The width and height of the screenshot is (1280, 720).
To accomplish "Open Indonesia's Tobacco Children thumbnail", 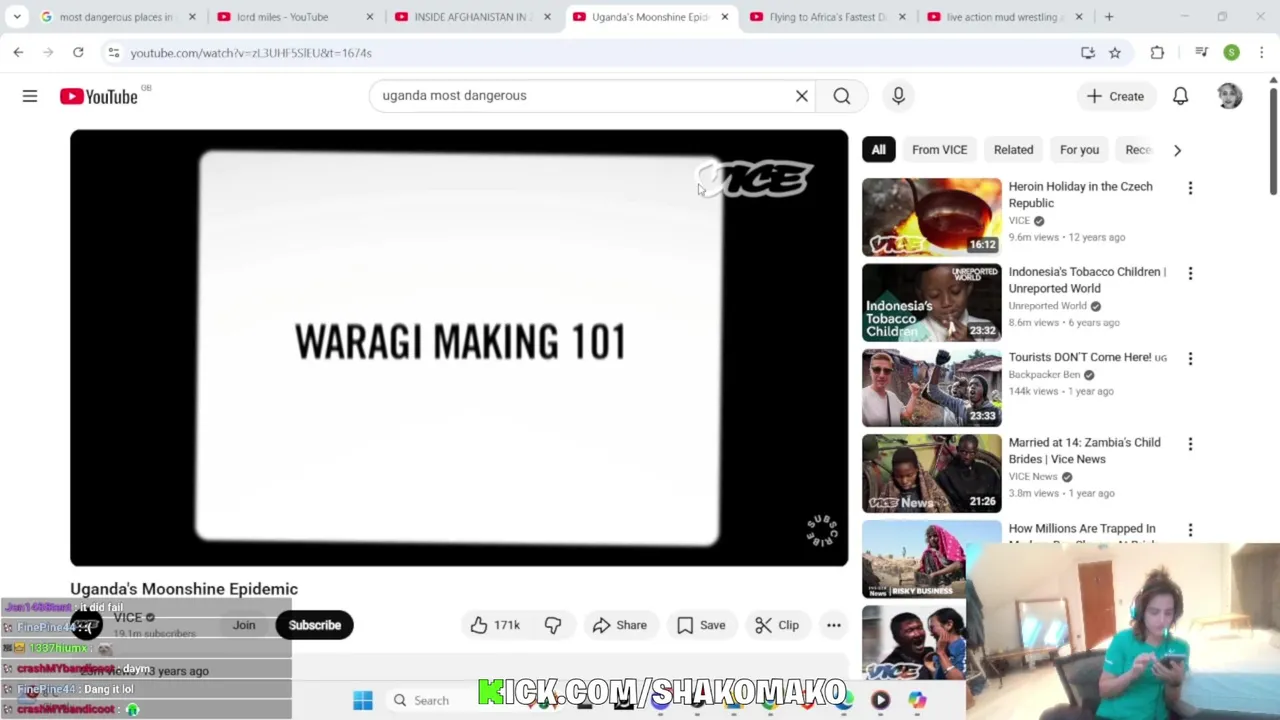I will pos(931,302).
